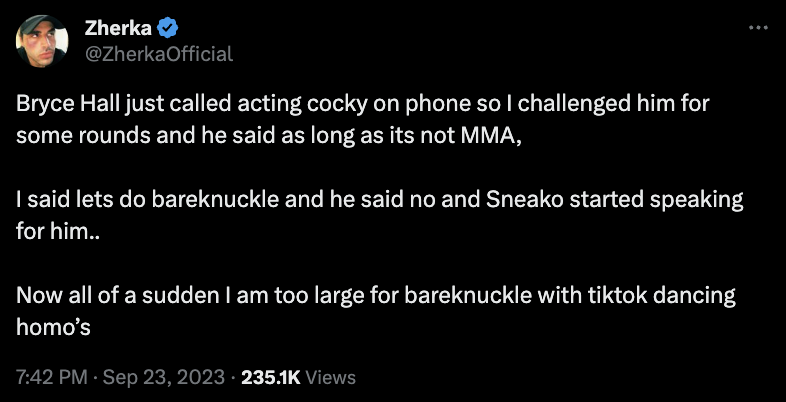Screen dimensions: 786x402
Task: Click the 235.1K view count number
Action: 268,378
